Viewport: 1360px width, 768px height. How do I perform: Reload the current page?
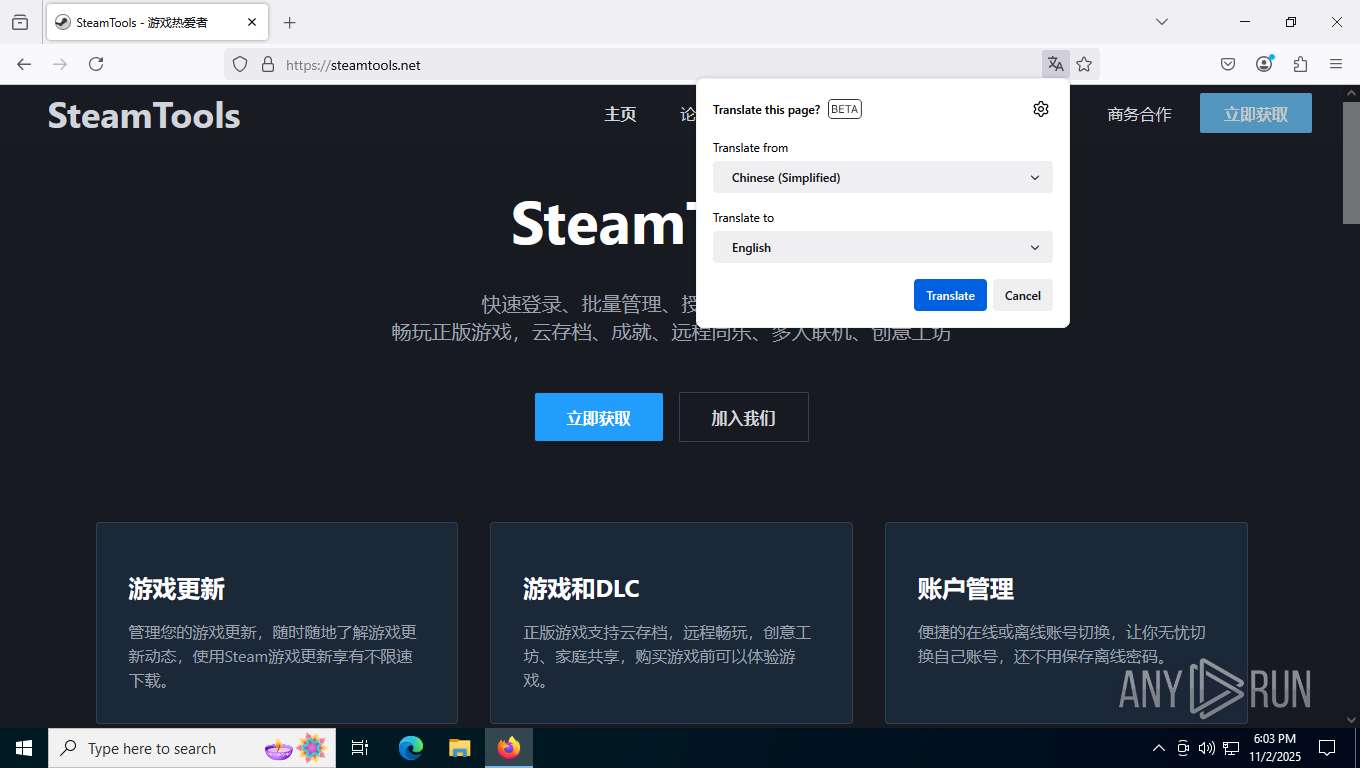pyautogui.click(x=96, y=64)
